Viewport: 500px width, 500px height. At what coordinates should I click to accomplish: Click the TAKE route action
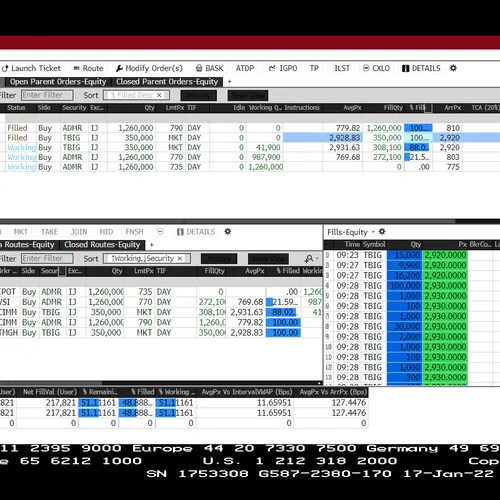click(x=49, y=232)
